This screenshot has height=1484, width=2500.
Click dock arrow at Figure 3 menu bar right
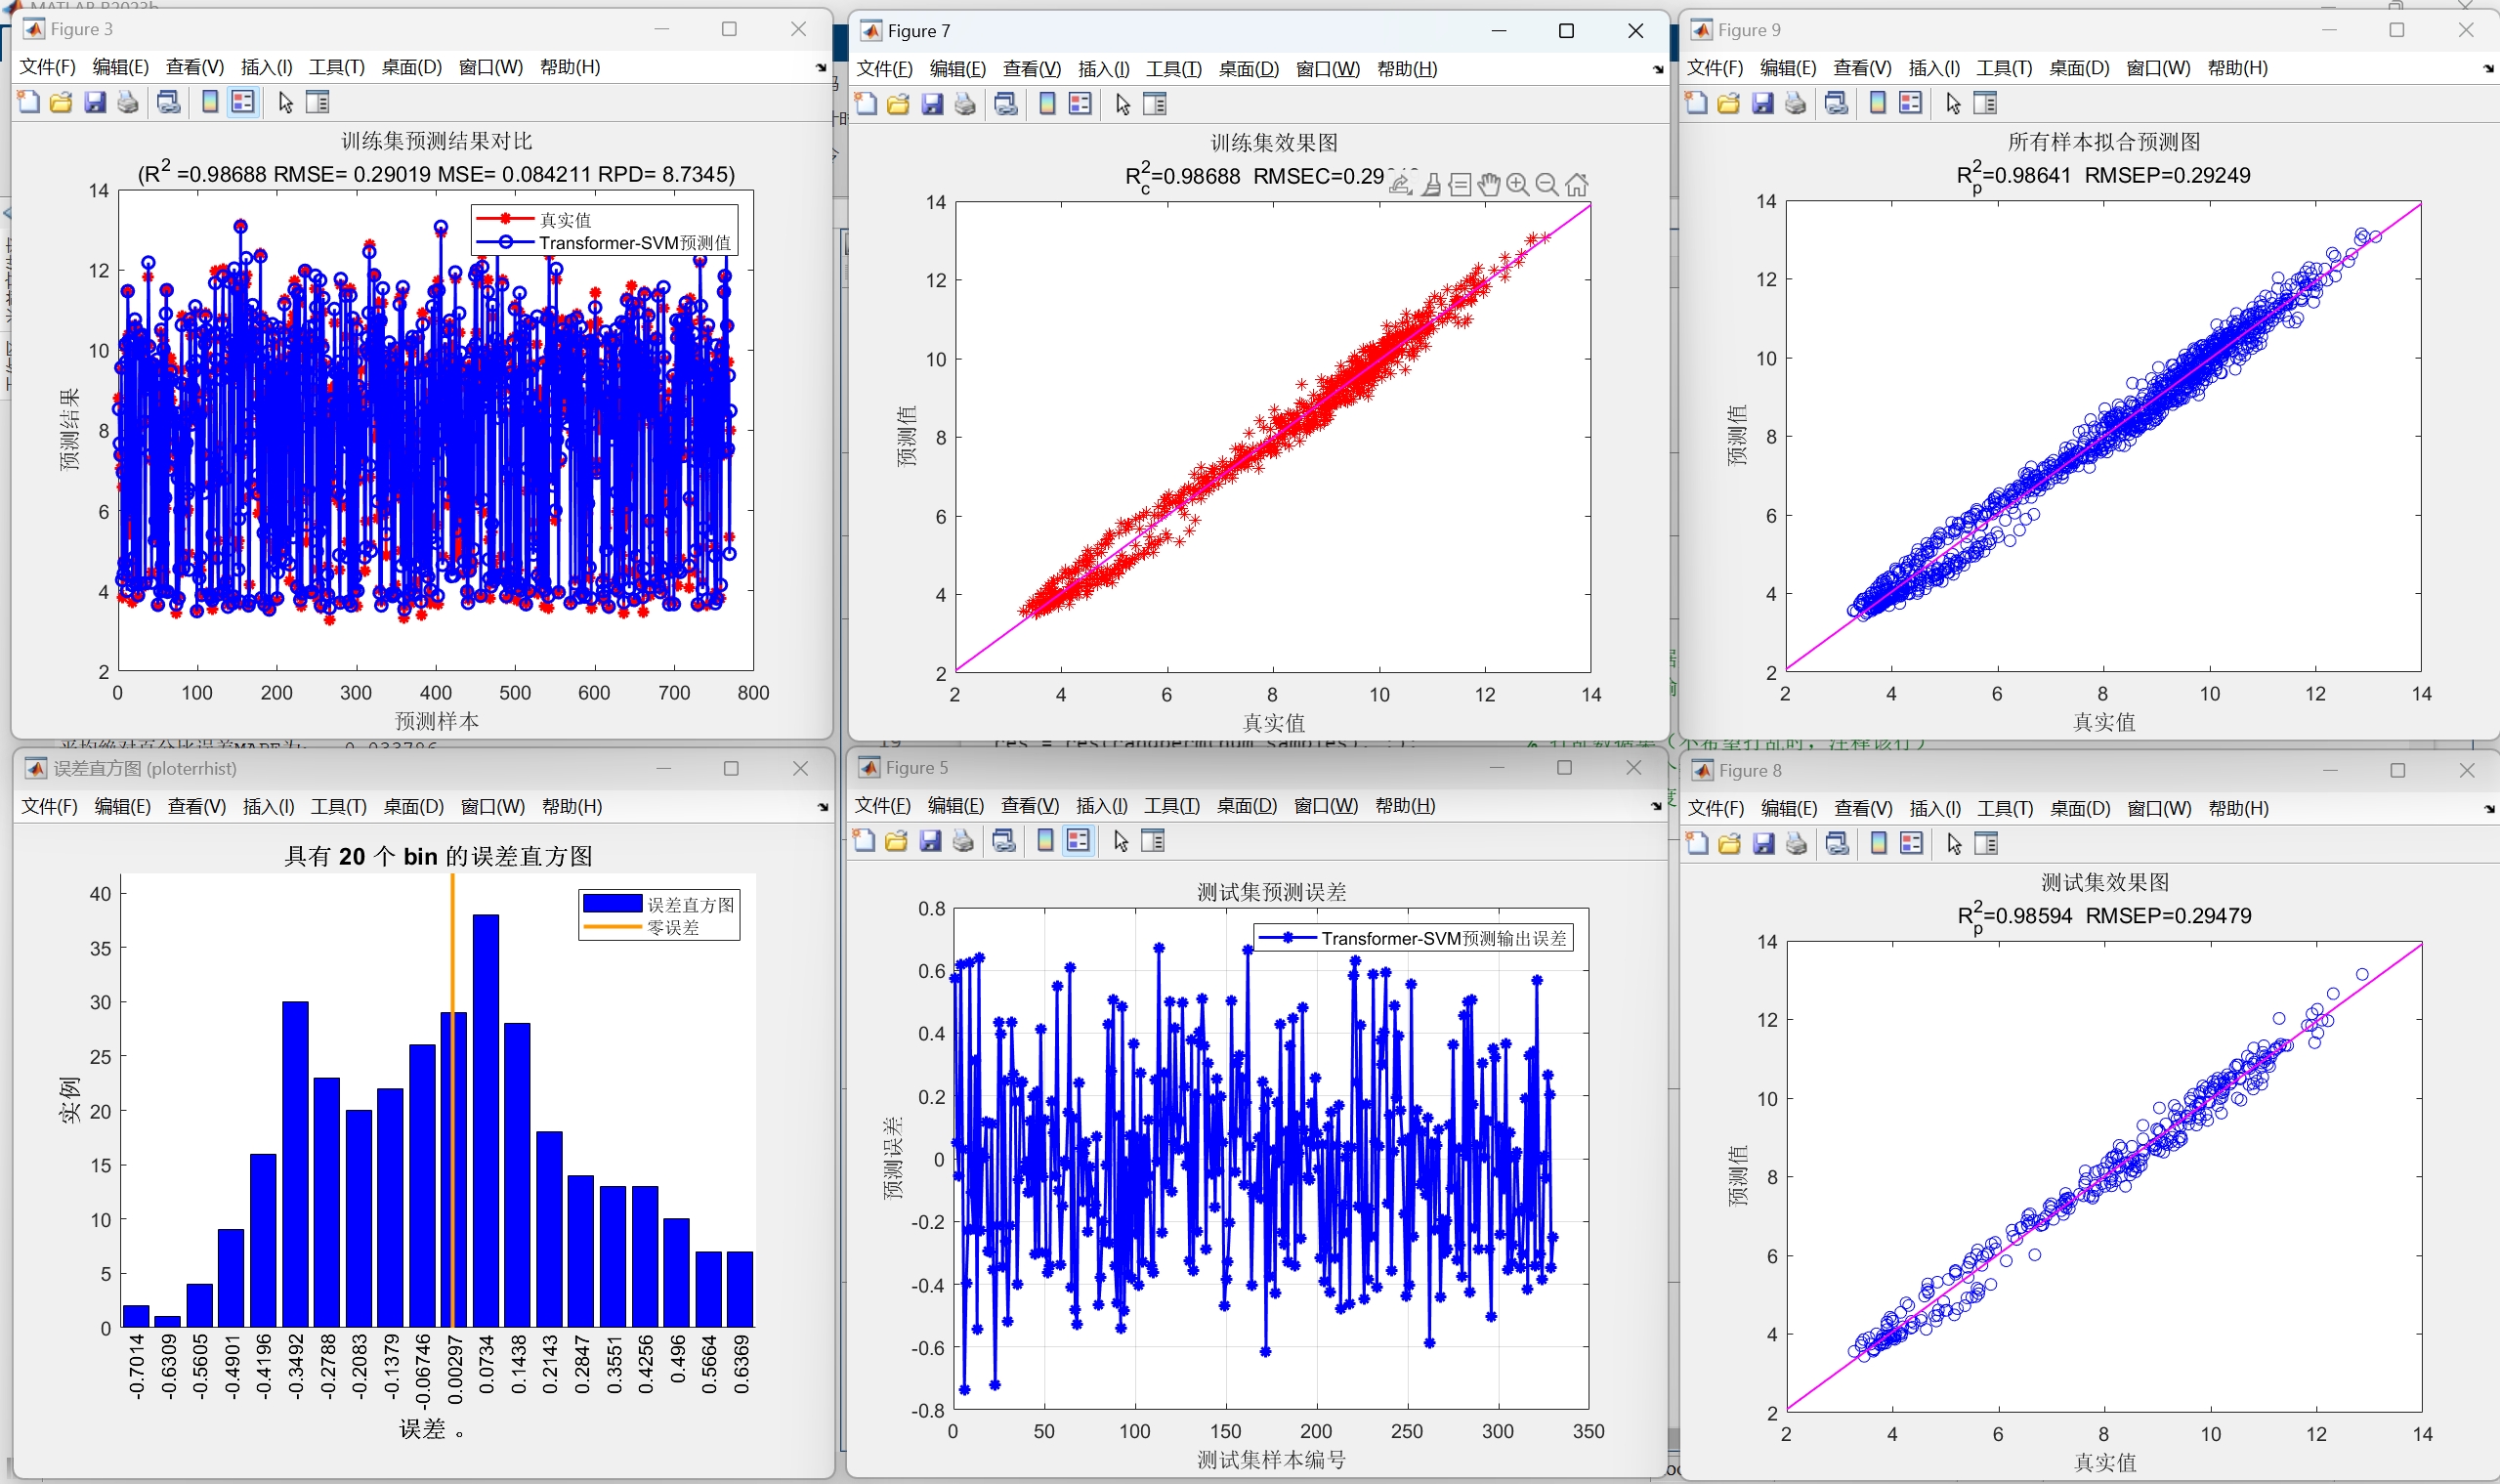pos(821,68)
